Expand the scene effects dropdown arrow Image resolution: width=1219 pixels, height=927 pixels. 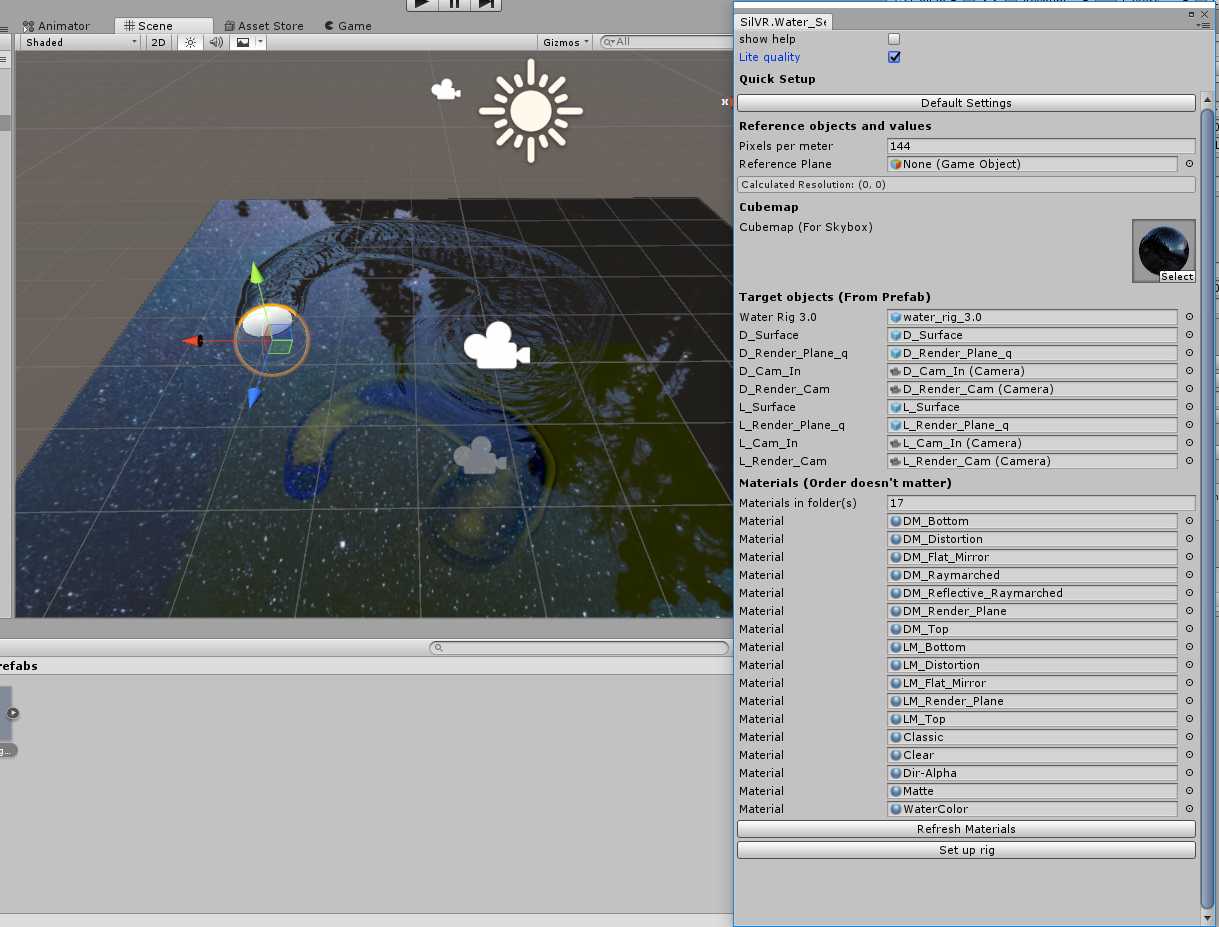[x=260, y=42]
